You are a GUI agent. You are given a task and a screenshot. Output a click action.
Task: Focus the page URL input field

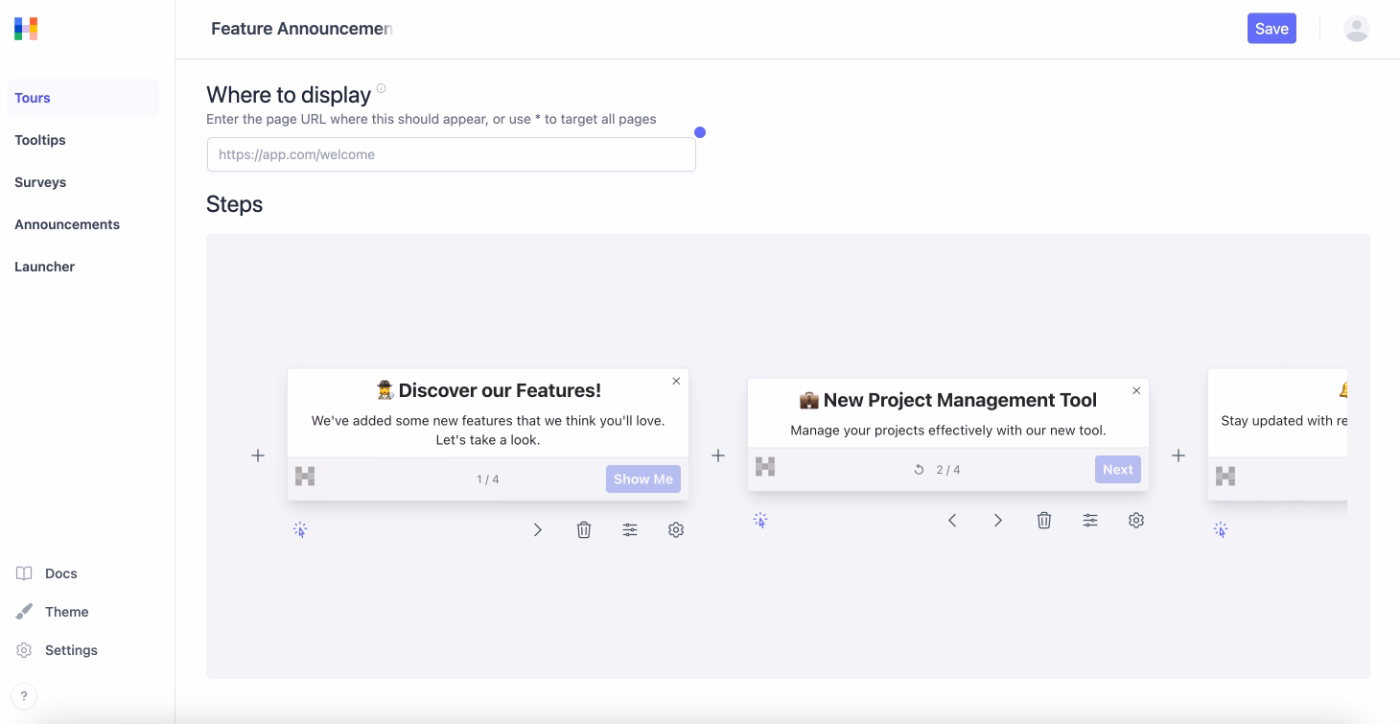tap(451, 154)
